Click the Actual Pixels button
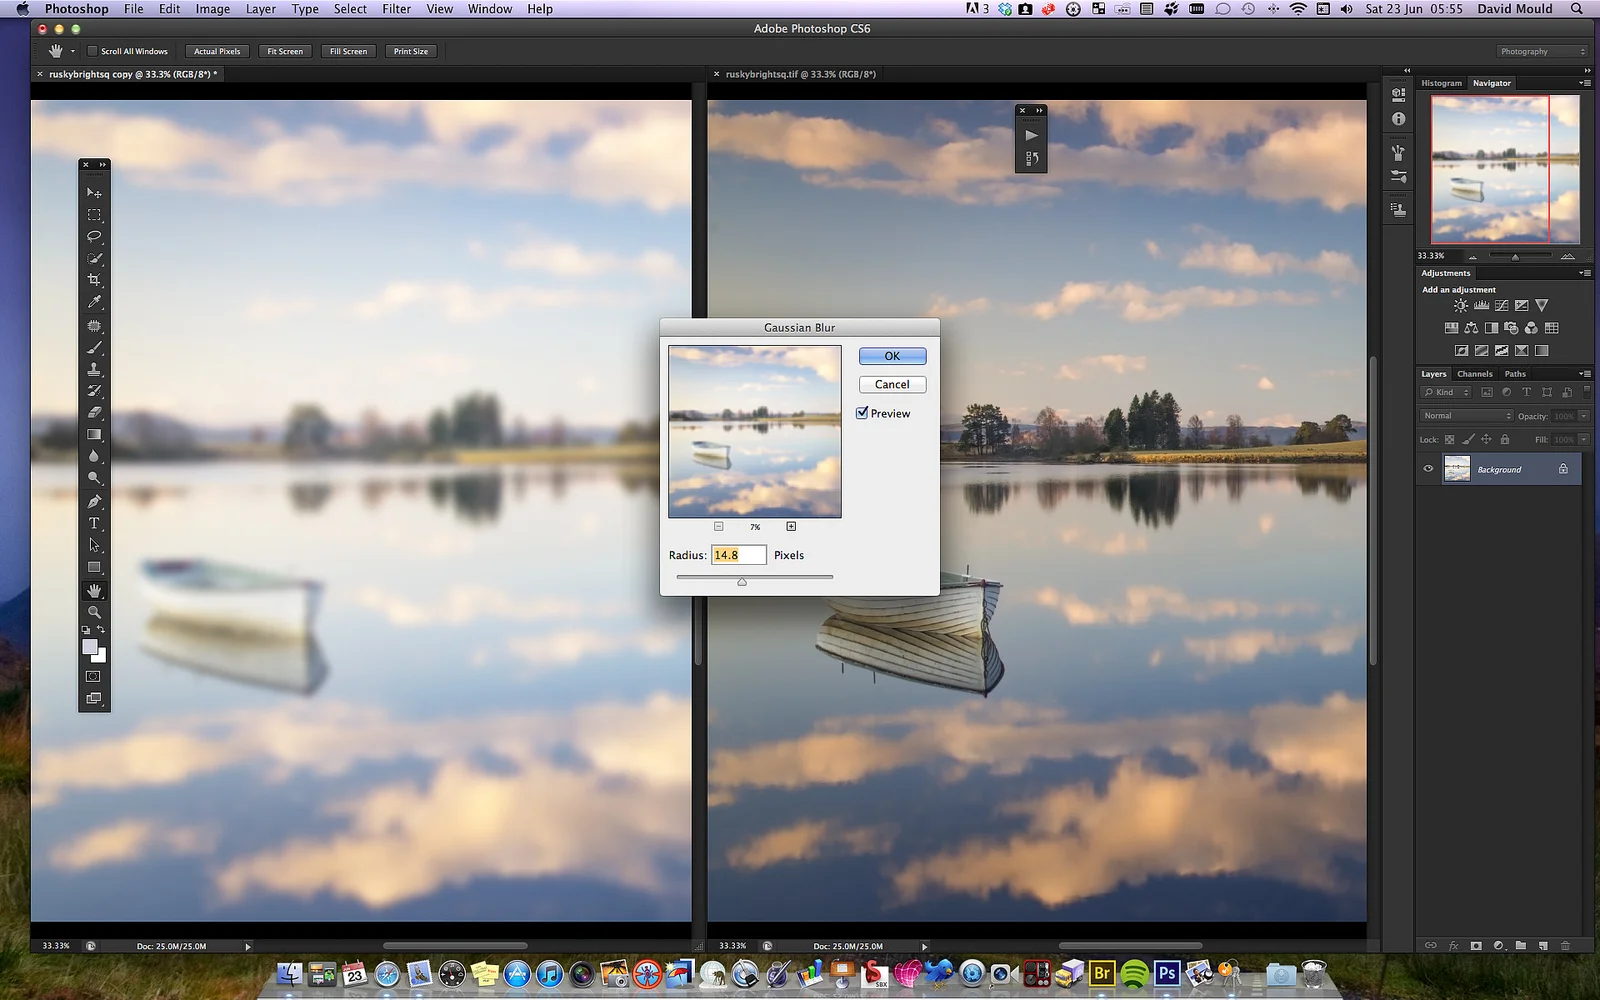The image size is (1600, 1000). [x=217, y=51]
